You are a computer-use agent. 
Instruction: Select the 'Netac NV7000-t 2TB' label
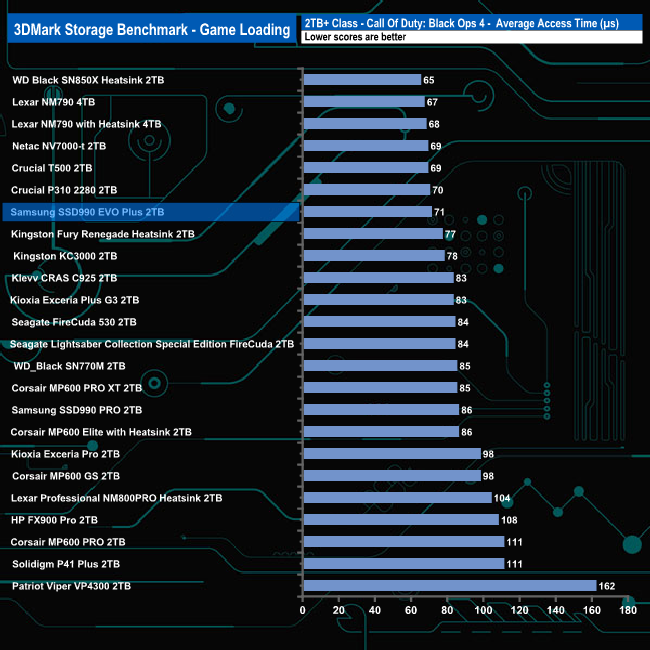(59, 146)
